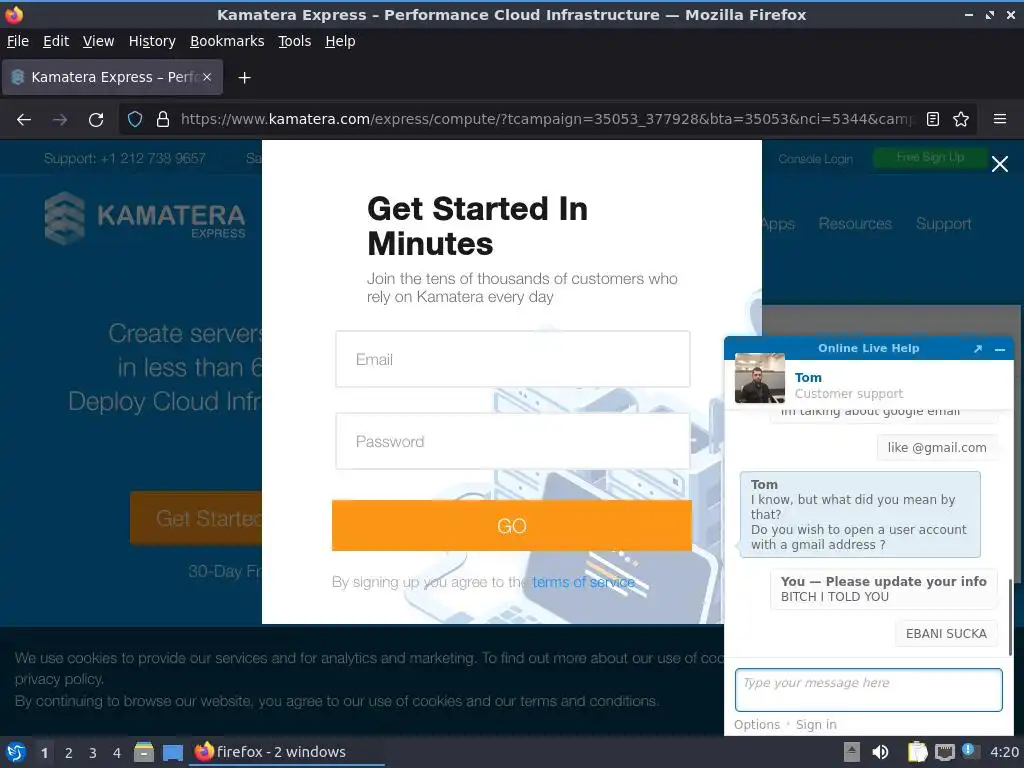Open the network tray icon
The height and width of the screenshot is (768, 1024).
[944, 752]
